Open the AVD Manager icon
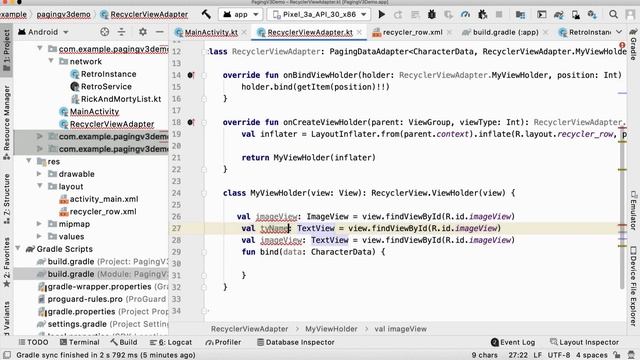 point(576,15)
